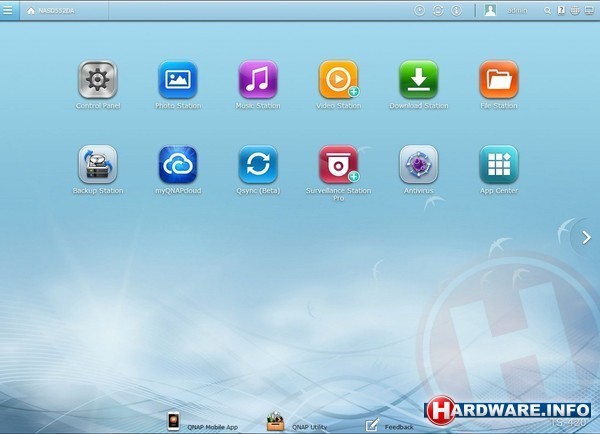Launch Backup Station
The width and height of the screenshot is (600, 434).
[98, 164]
